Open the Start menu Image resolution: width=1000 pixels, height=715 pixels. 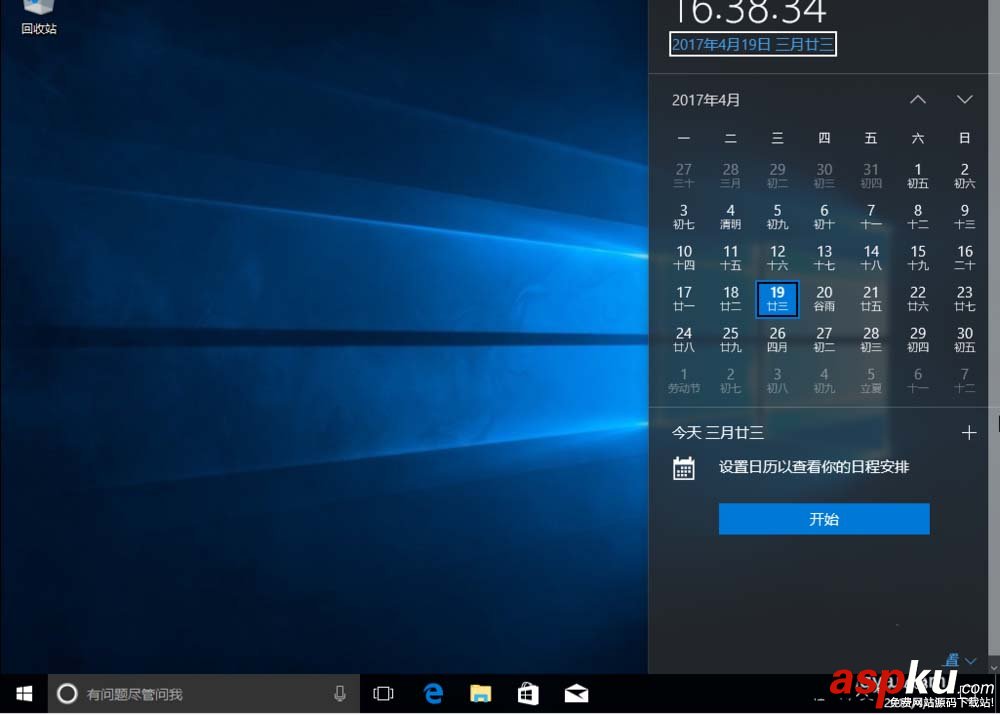(24, 693)
